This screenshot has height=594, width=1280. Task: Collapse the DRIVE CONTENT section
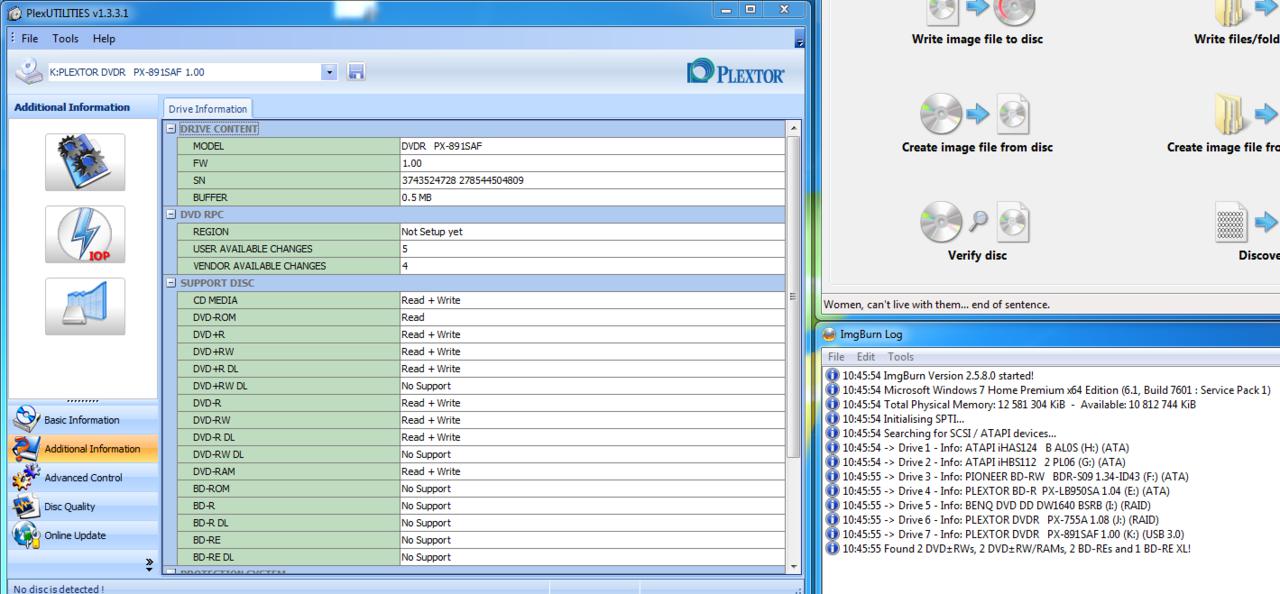(x=171, y=129)
